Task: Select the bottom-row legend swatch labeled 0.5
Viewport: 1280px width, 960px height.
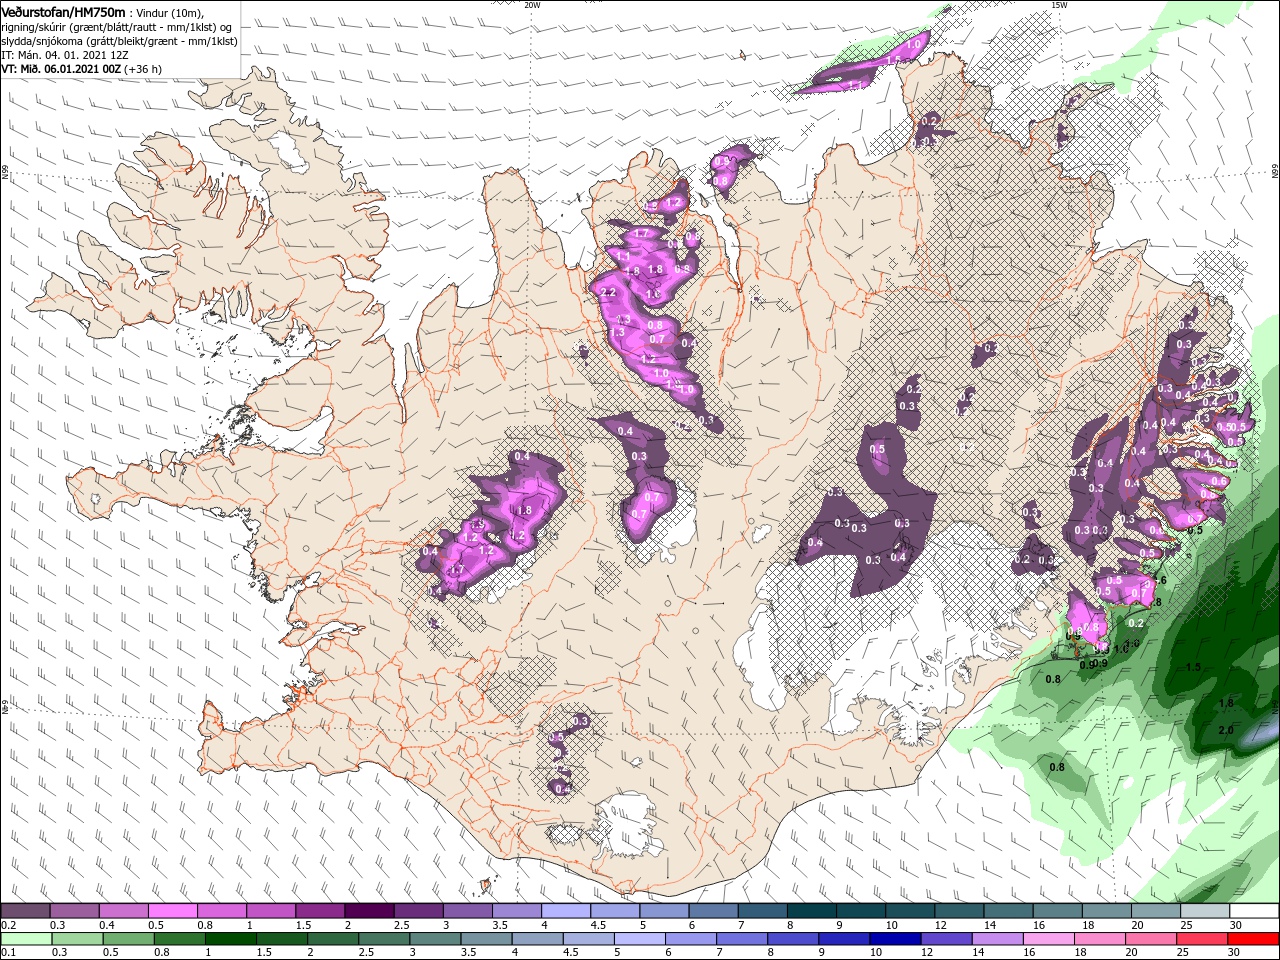Action: coord(128,939)
